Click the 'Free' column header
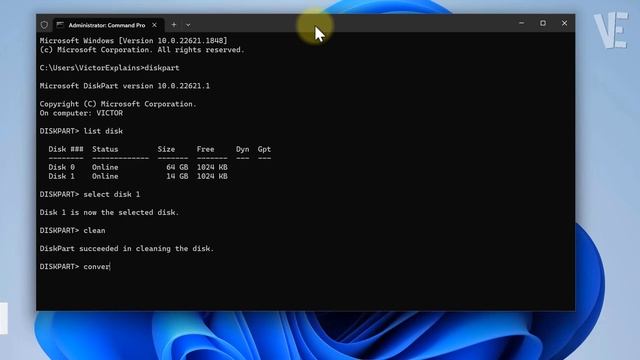The image size is (640, 360). point(205,149)
